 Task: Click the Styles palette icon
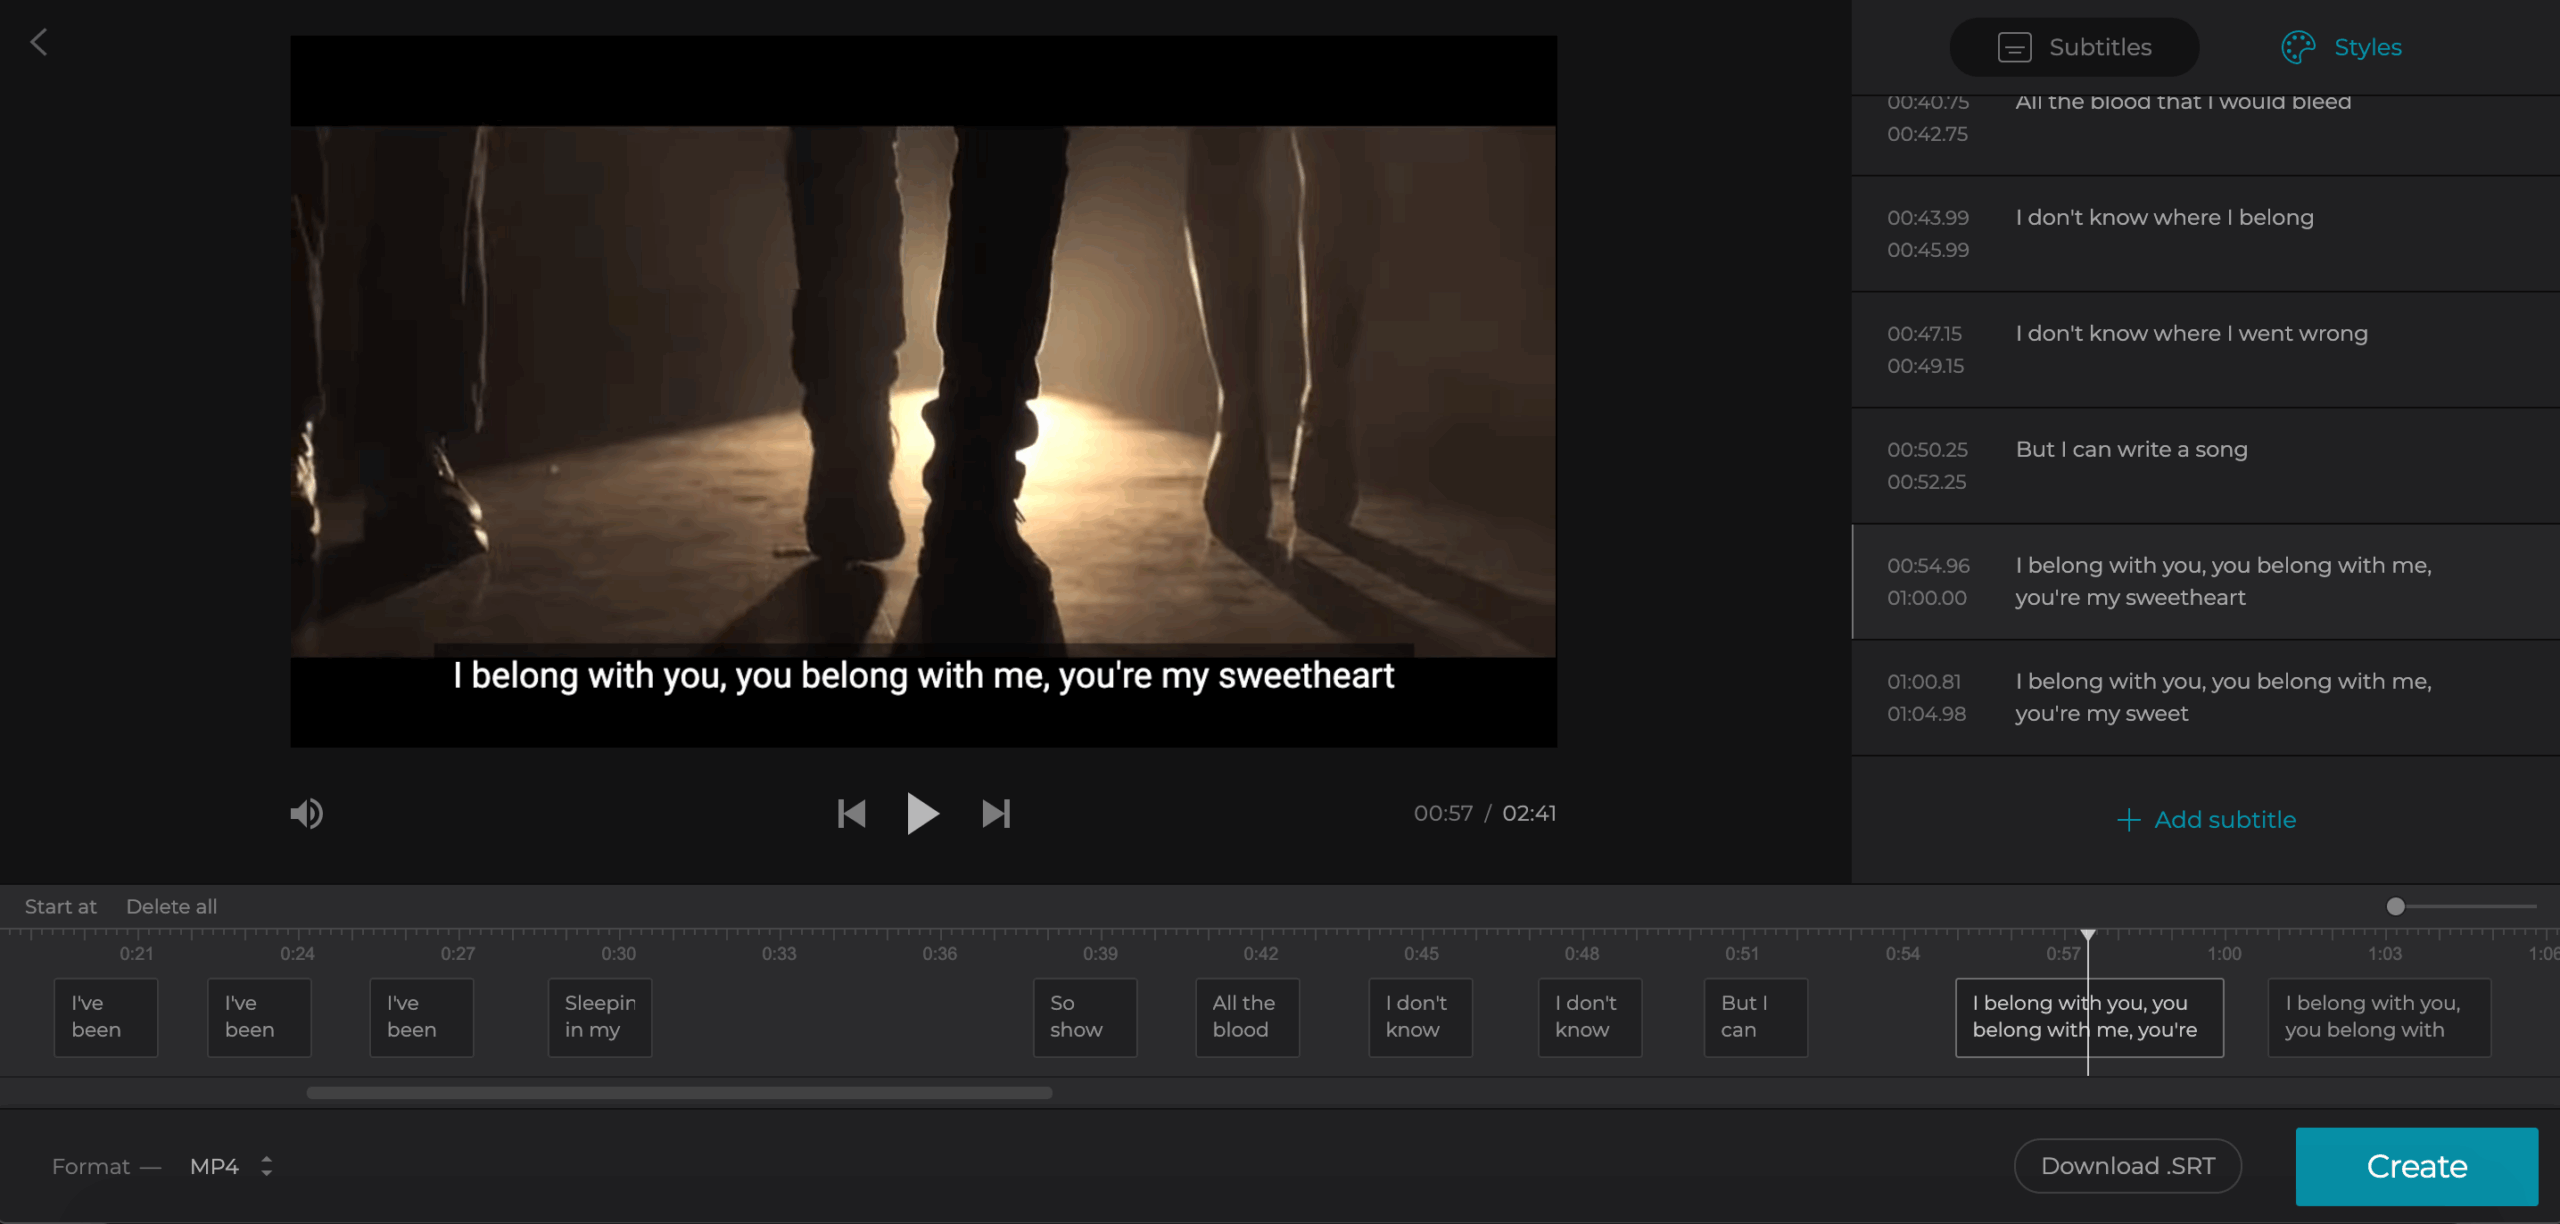[x=2298, y=47]
